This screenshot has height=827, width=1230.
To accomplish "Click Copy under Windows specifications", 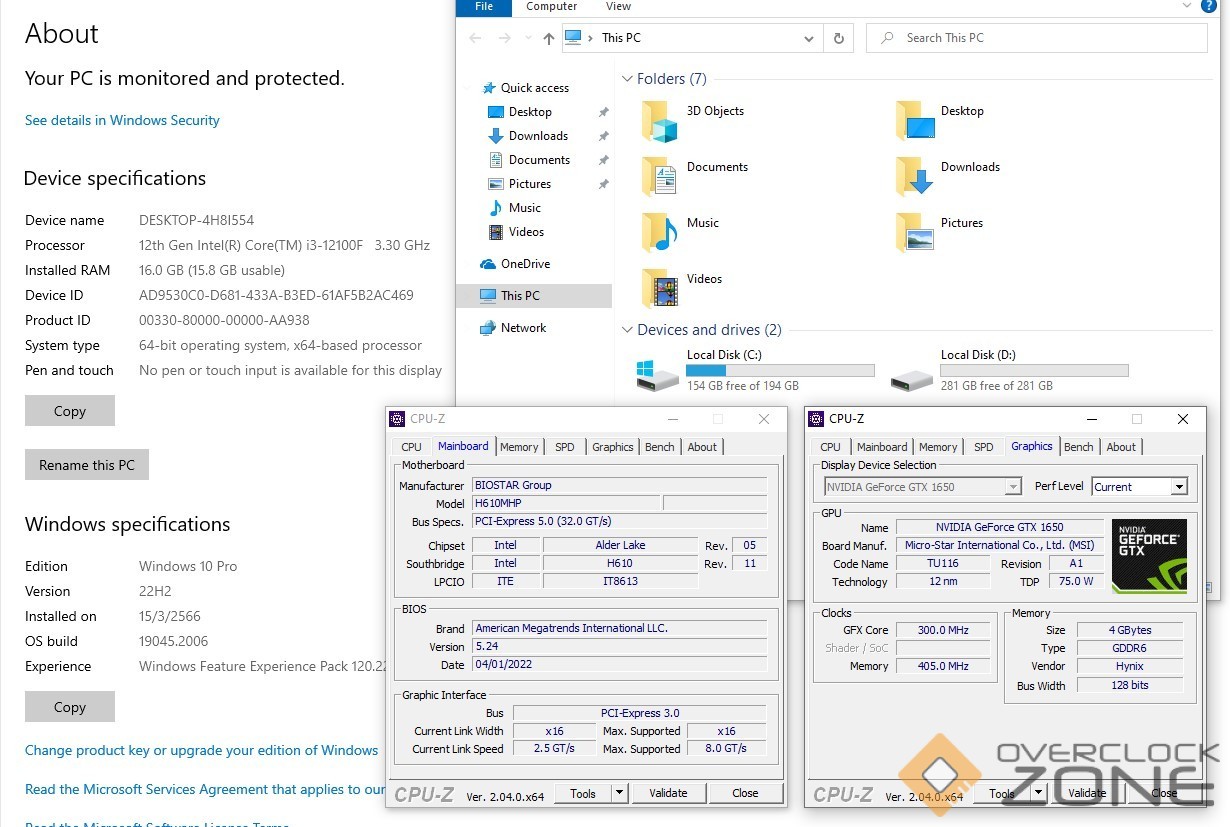I will 70,707.
